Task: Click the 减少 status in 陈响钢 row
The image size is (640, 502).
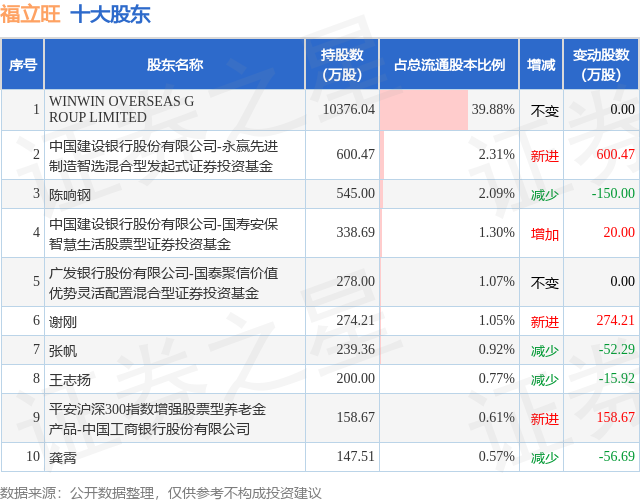Action: click(544, 195)
